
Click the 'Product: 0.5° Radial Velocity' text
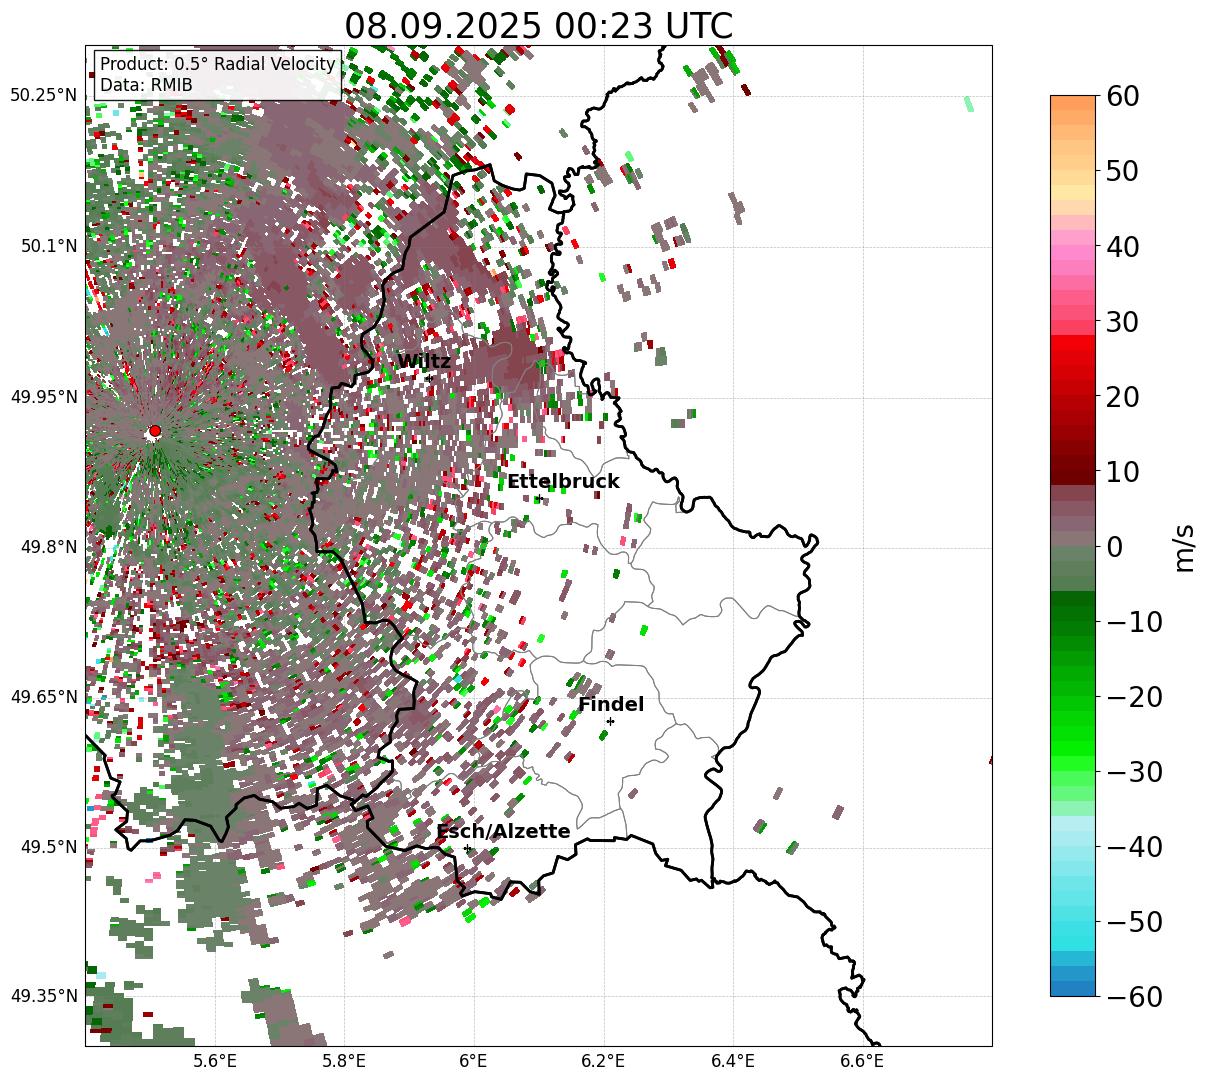coord(218,64)
